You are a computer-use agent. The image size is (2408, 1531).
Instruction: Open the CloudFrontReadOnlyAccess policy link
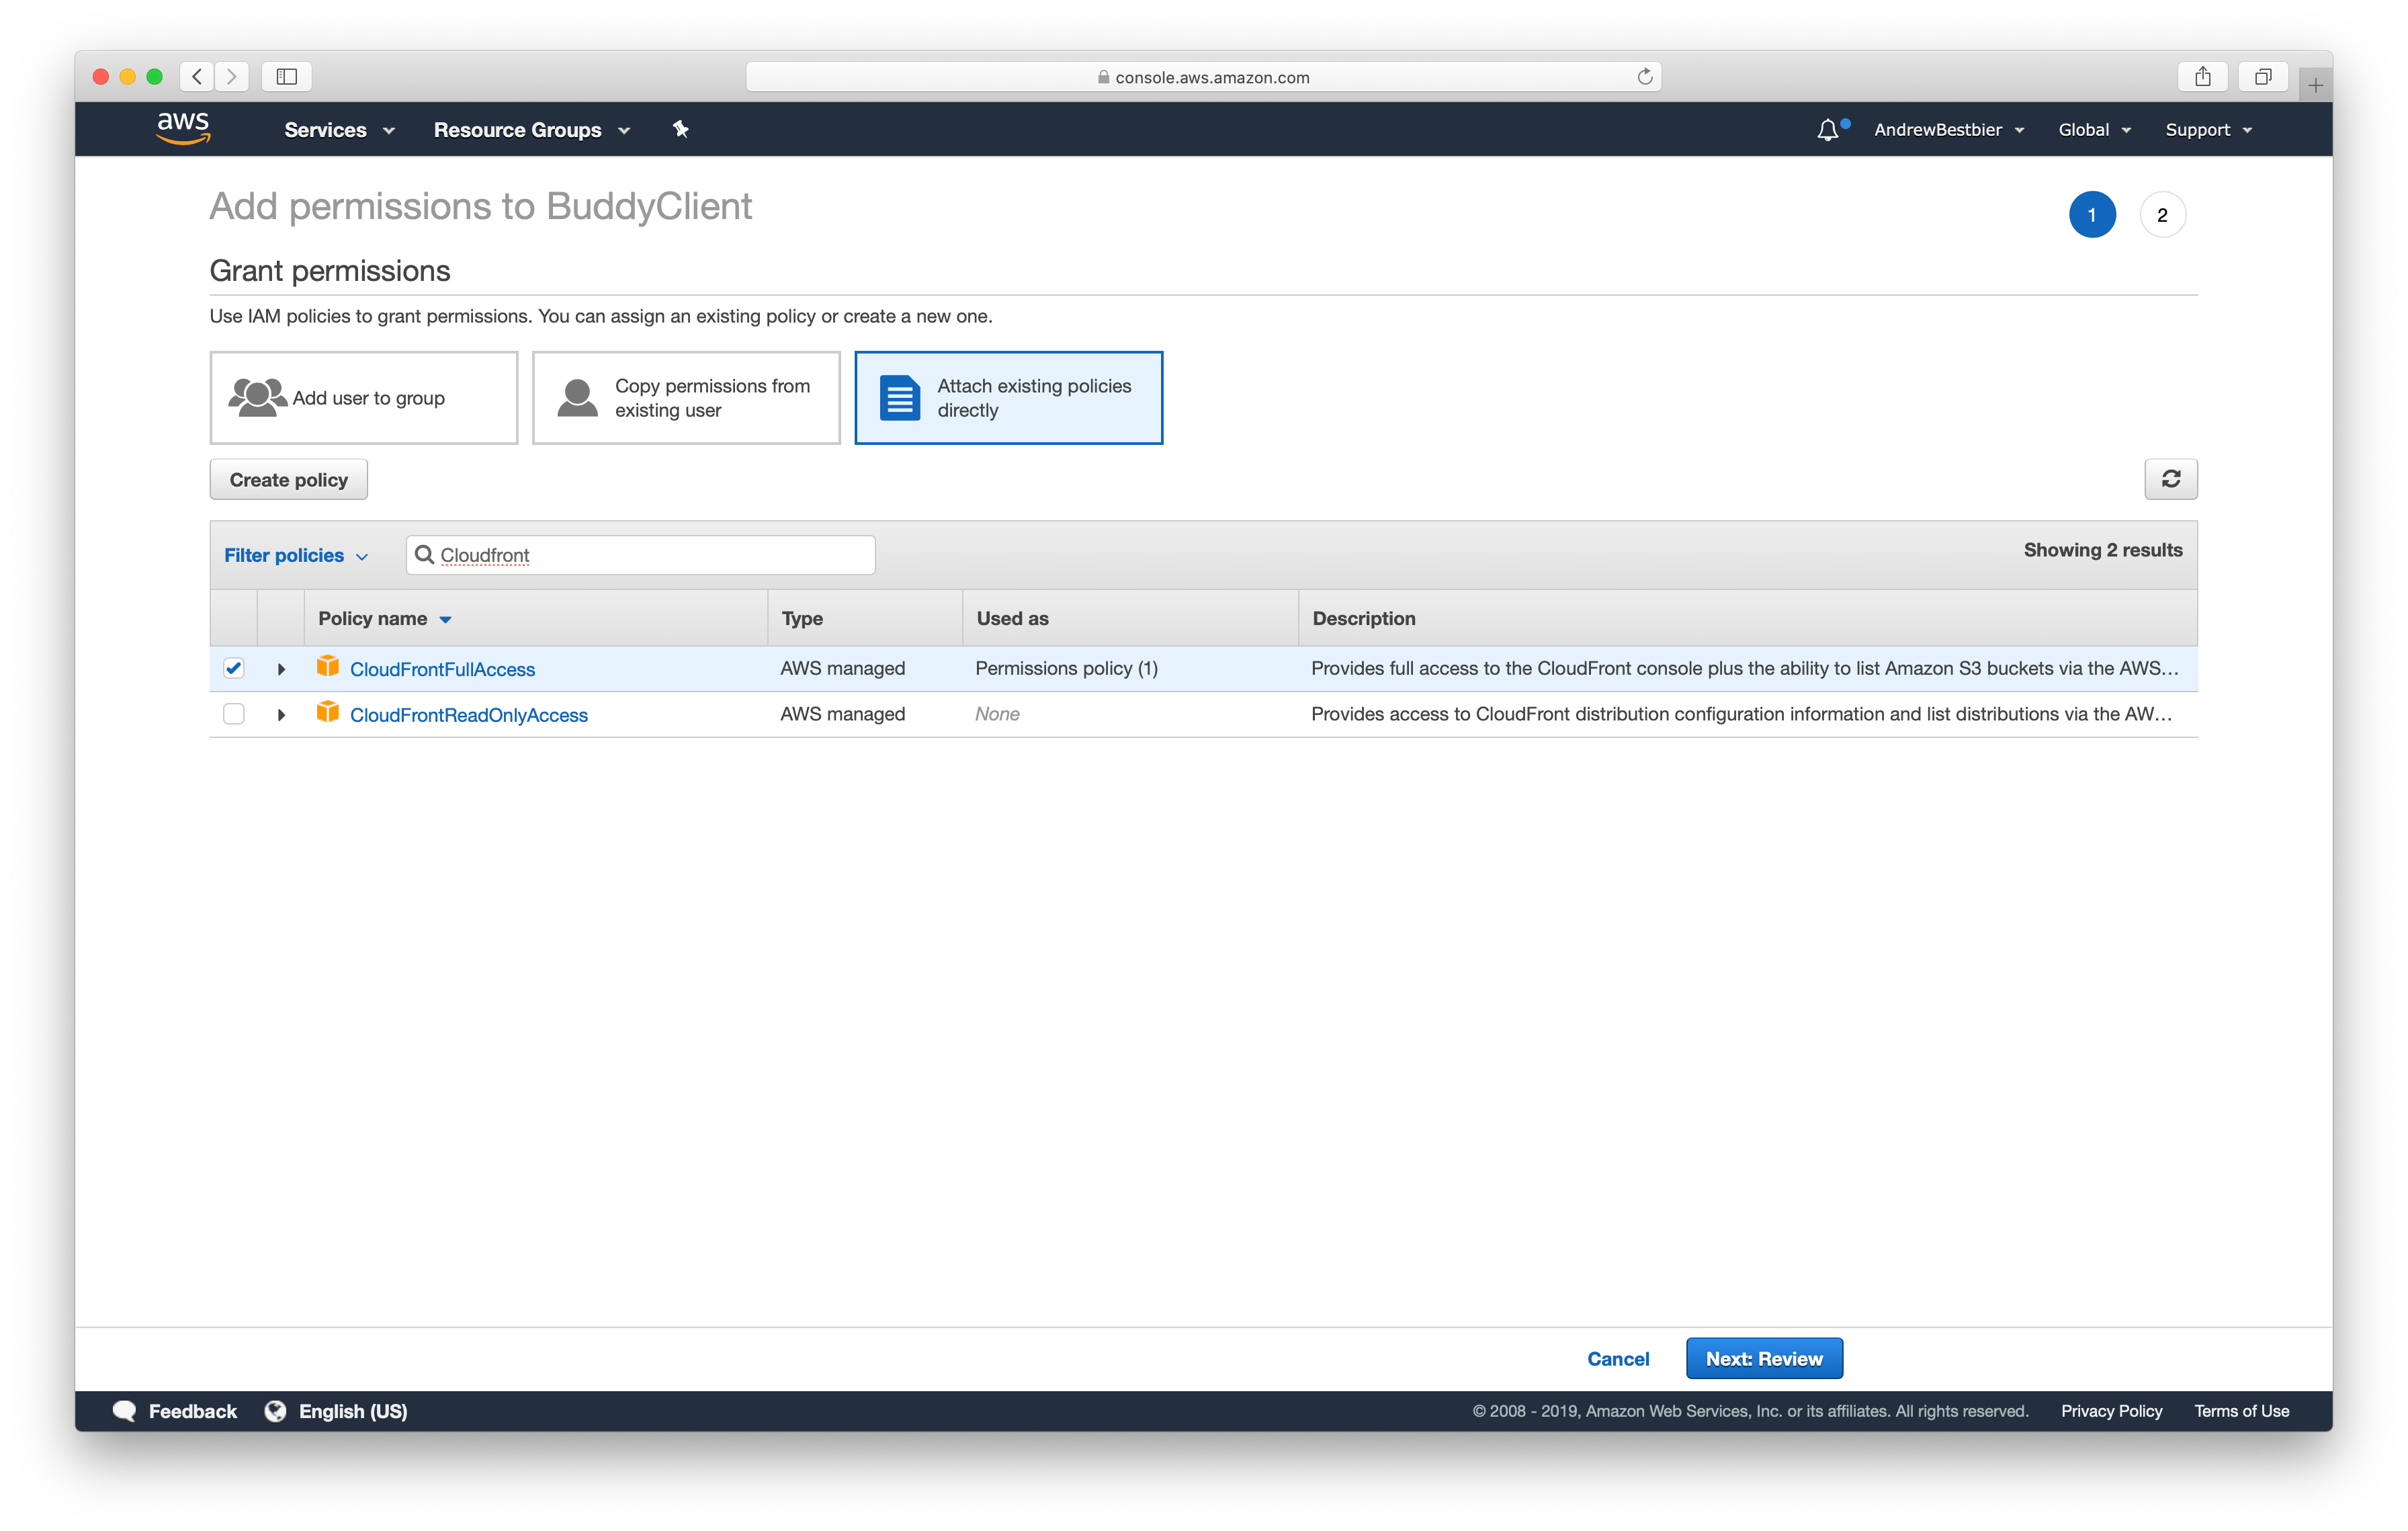(x=468, y=715)
